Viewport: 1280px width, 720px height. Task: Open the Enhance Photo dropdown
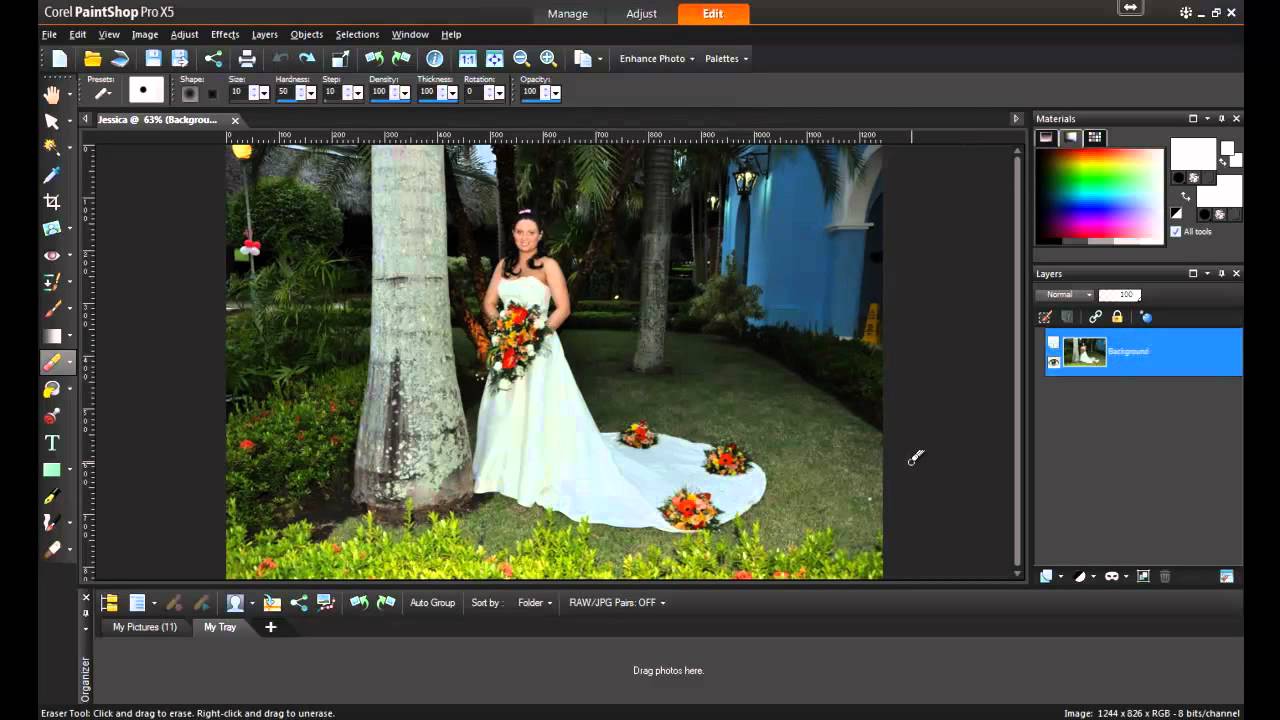pos(656,59)
